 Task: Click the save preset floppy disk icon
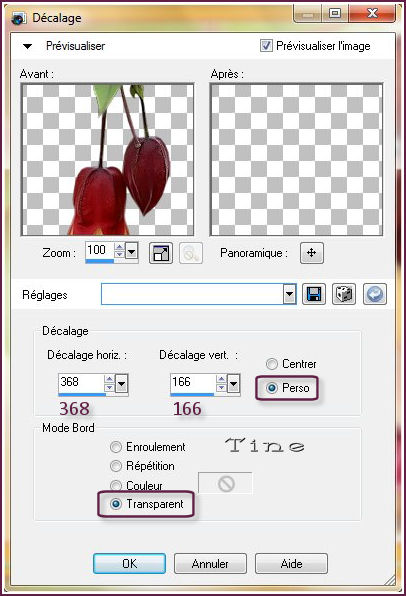click(x=314, y=294)
